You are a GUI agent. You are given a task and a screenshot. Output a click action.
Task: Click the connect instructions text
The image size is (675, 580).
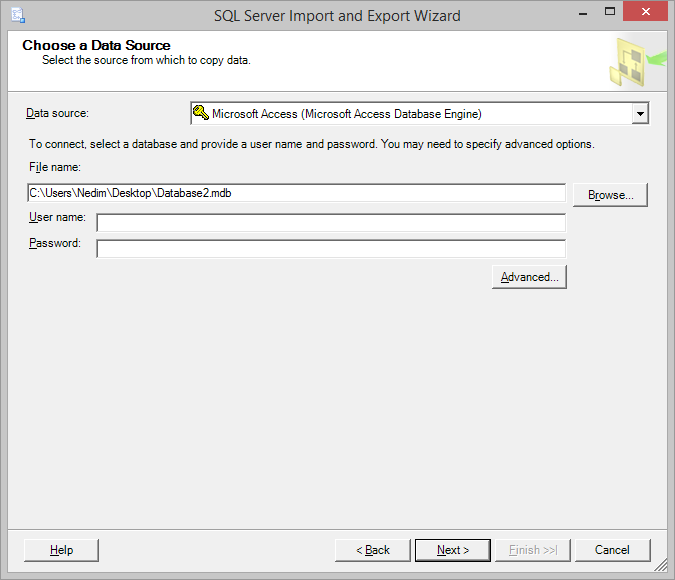312,144
